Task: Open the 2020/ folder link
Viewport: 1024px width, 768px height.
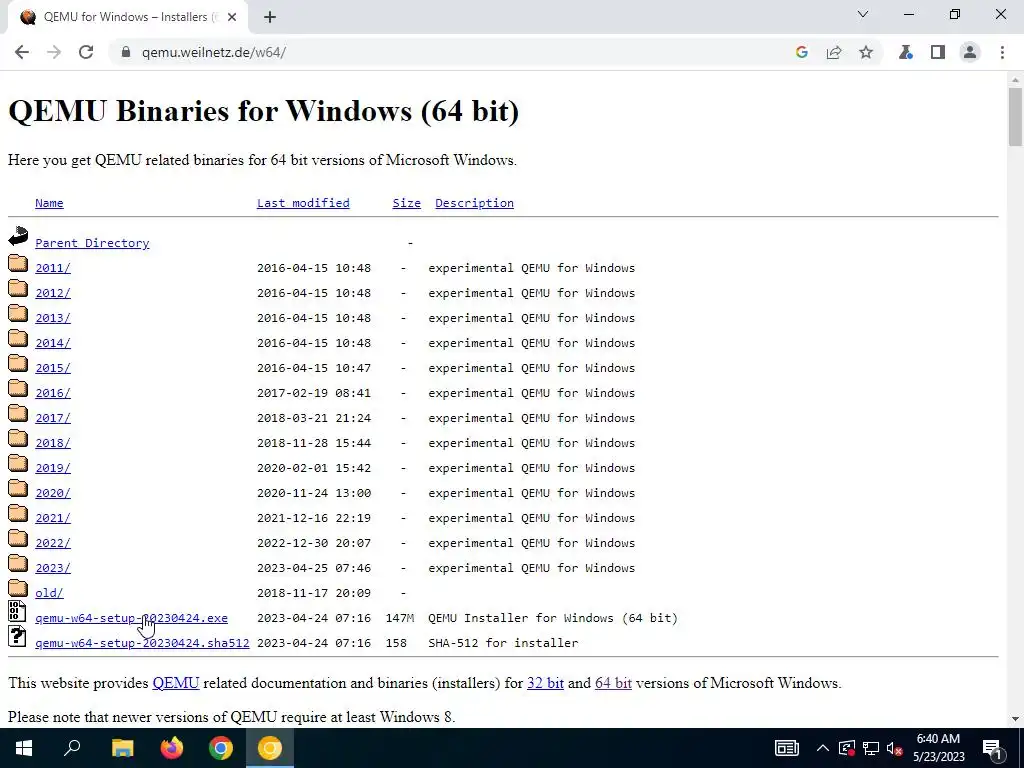Action: tap(53, 493)
